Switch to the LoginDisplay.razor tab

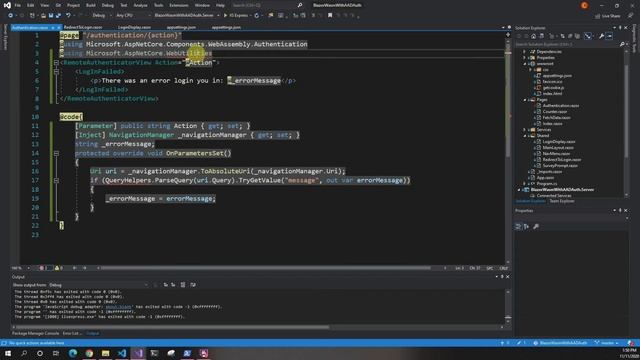(x=134, y=27)
